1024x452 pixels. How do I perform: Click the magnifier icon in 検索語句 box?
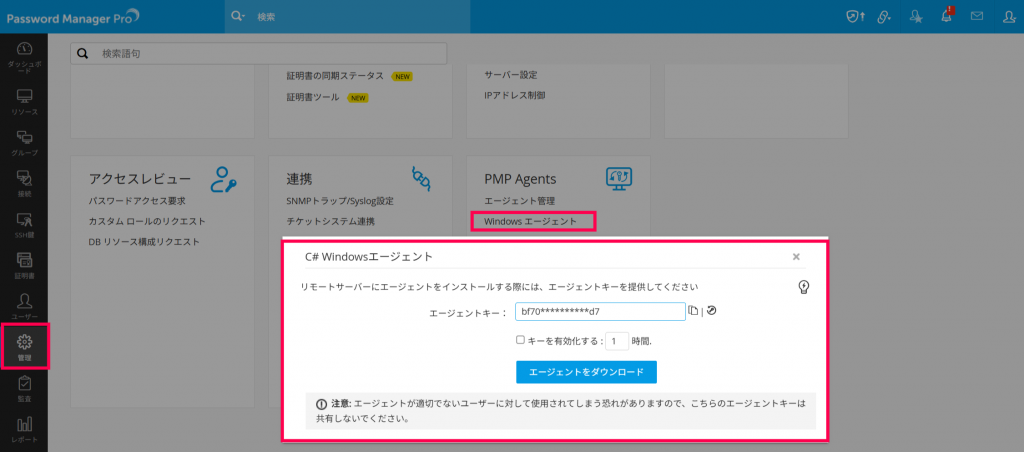coord(83,54)
